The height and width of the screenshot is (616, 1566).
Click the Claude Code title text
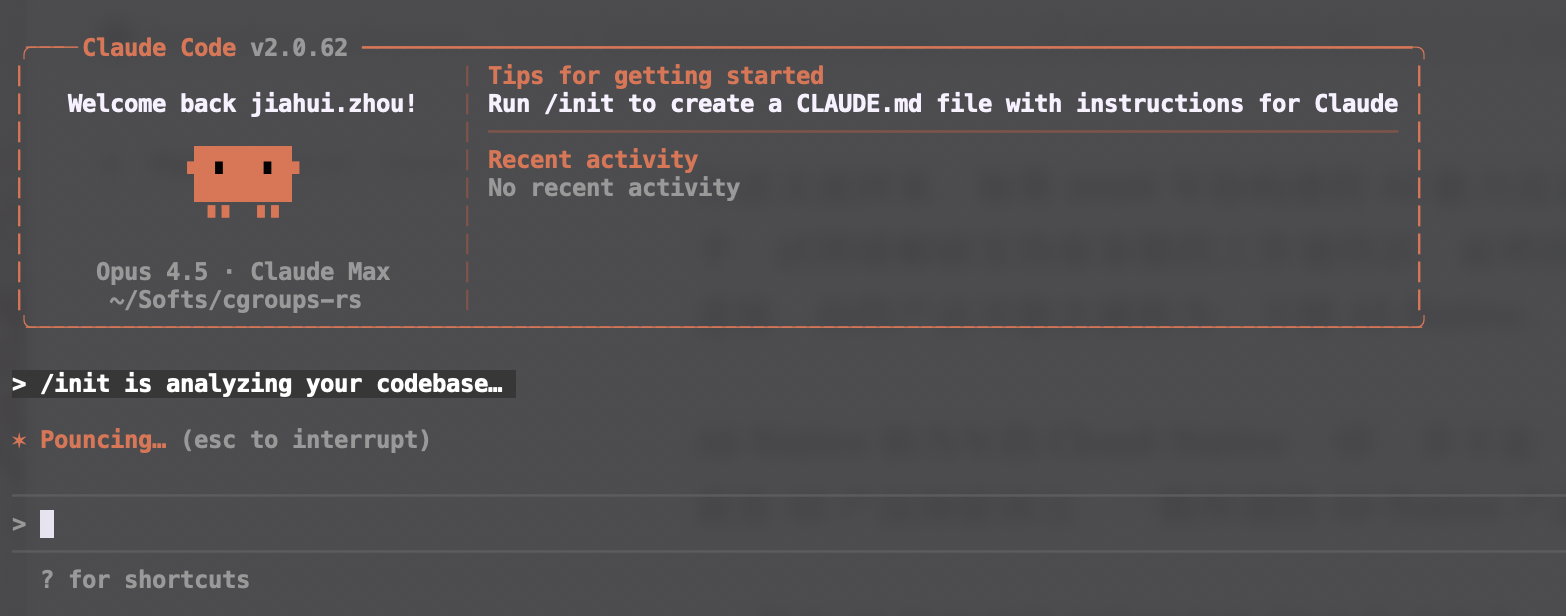pyautogui.click(x=159, y=48)
